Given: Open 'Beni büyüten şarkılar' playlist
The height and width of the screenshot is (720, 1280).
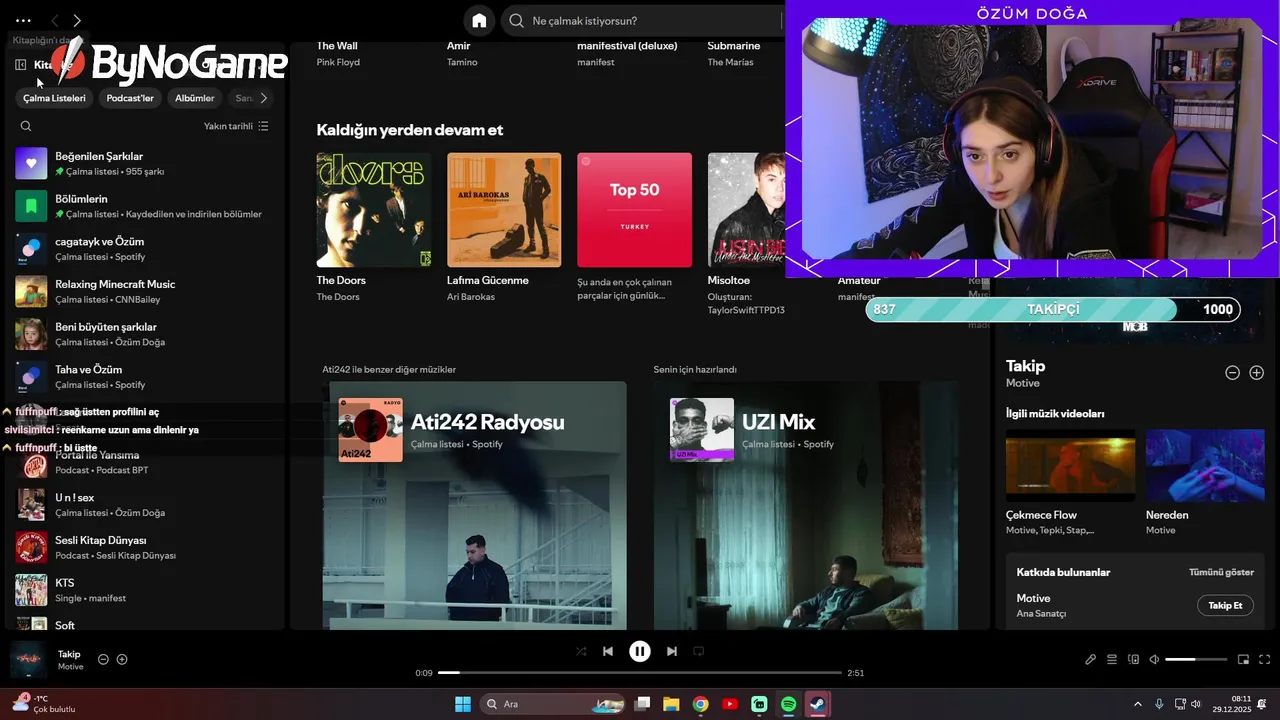Looking at the screenshot, I should tap(145, 334).
